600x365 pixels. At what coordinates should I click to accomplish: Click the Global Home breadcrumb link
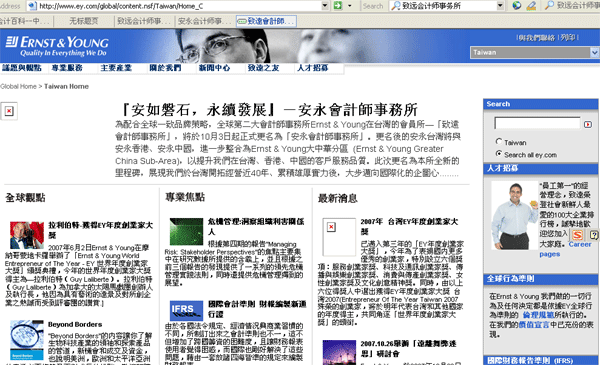coord(18,86)
